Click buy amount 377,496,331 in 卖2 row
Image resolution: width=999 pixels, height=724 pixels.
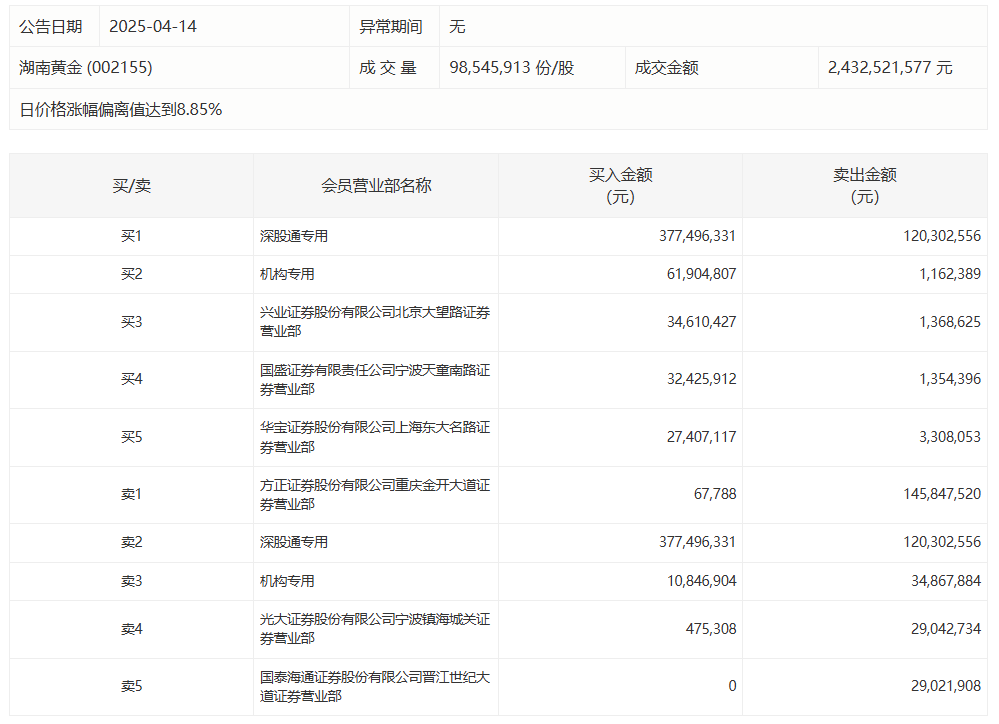697,542
